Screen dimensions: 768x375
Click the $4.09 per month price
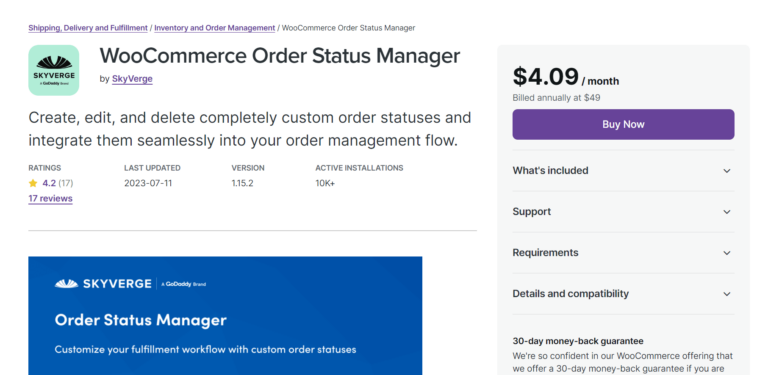(x=566, y=77)
